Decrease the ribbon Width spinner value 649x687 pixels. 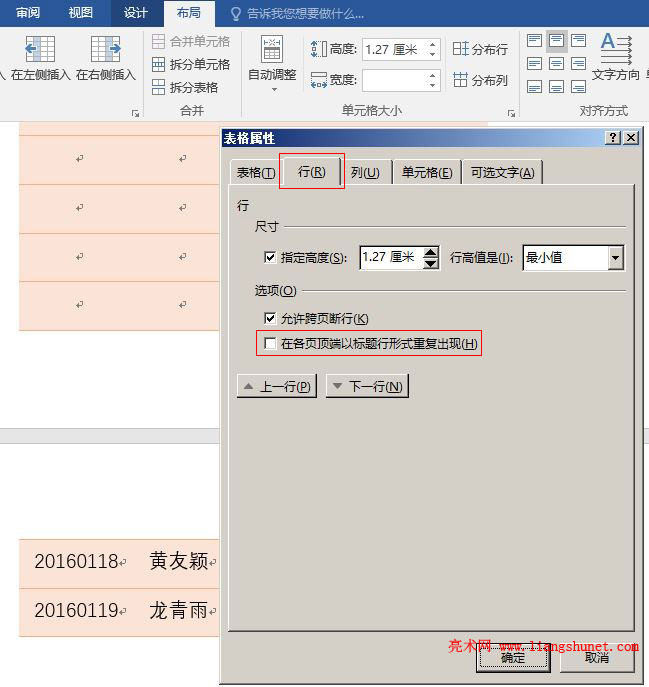point(433,85)
